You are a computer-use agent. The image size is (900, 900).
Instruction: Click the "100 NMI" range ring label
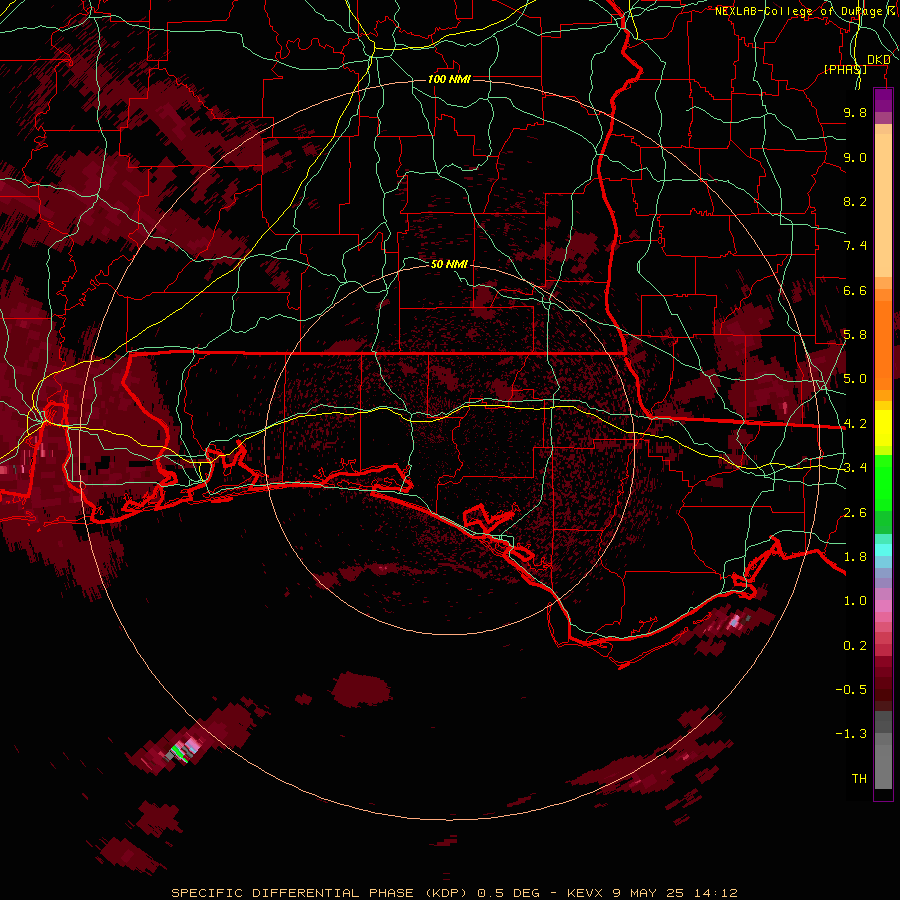click(x=449, y=79)
